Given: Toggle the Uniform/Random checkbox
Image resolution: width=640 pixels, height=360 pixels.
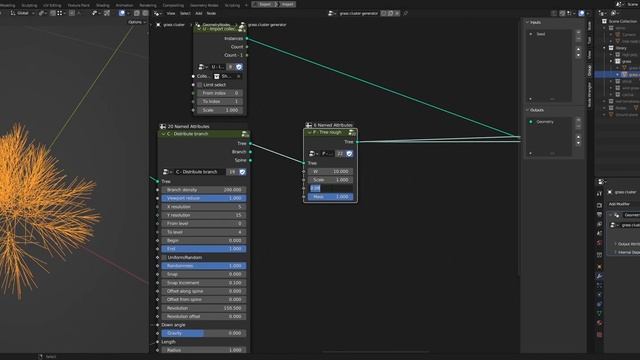Looking at the screenshot, I should (x=164, y=258).
